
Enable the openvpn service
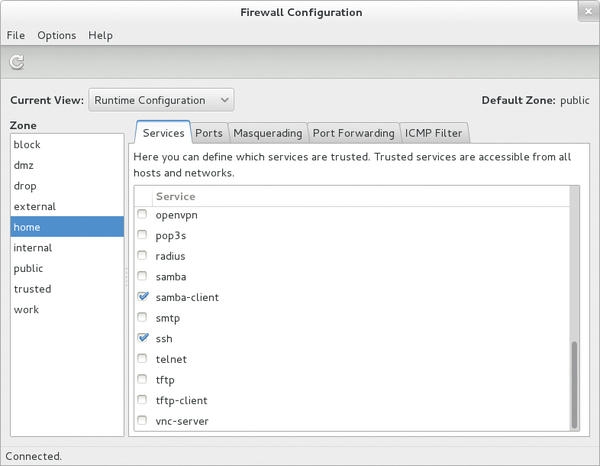tap(142, 214)
